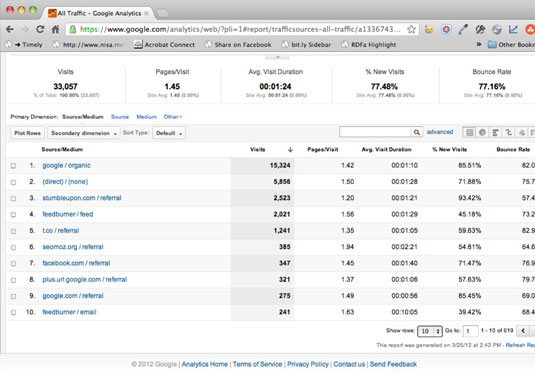
Task: Click the Send Feedback link
Action: 393,364
